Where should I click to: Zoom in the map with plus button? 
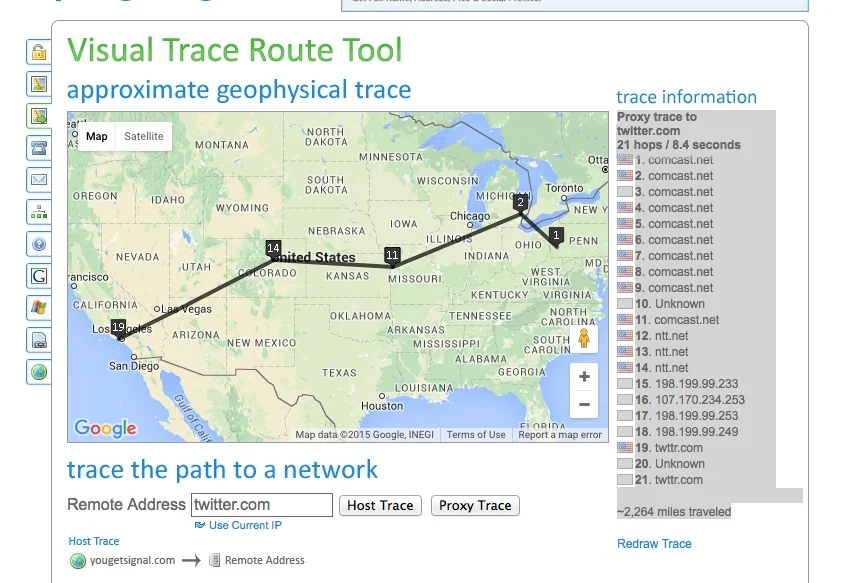(x=584, y=376)
